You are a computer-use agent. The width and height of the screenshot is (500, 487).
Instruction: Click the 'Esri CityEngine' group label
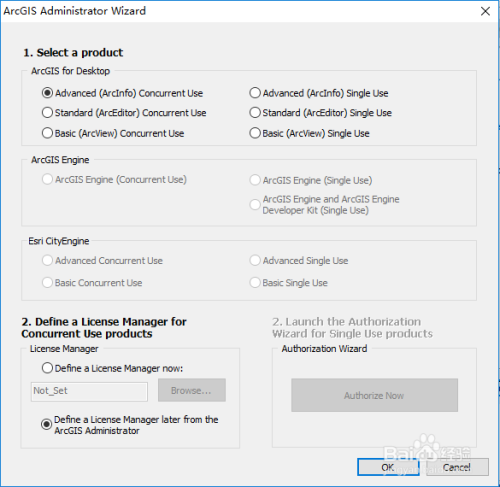(x=59, y=241)
